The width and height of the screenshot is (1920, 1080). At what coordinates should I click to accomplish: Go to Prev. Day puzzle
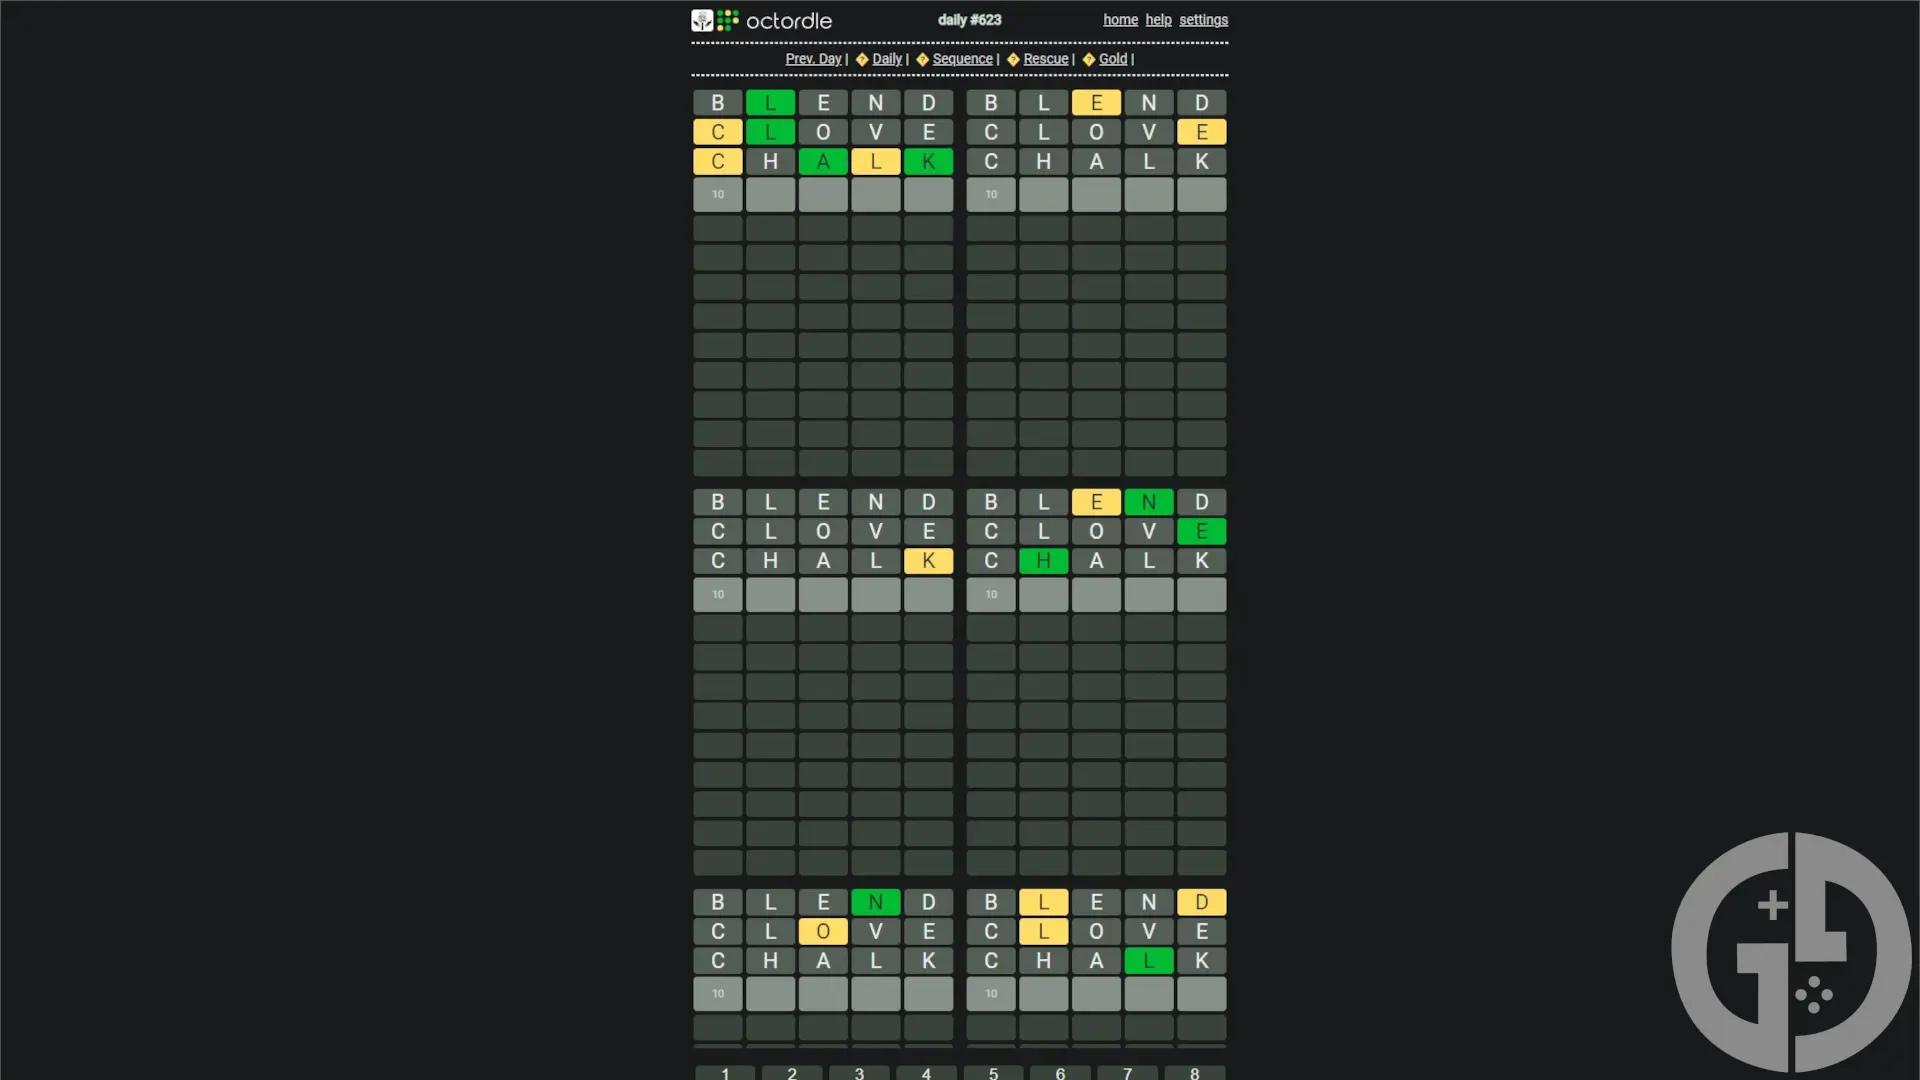click(x=813, y=59)
